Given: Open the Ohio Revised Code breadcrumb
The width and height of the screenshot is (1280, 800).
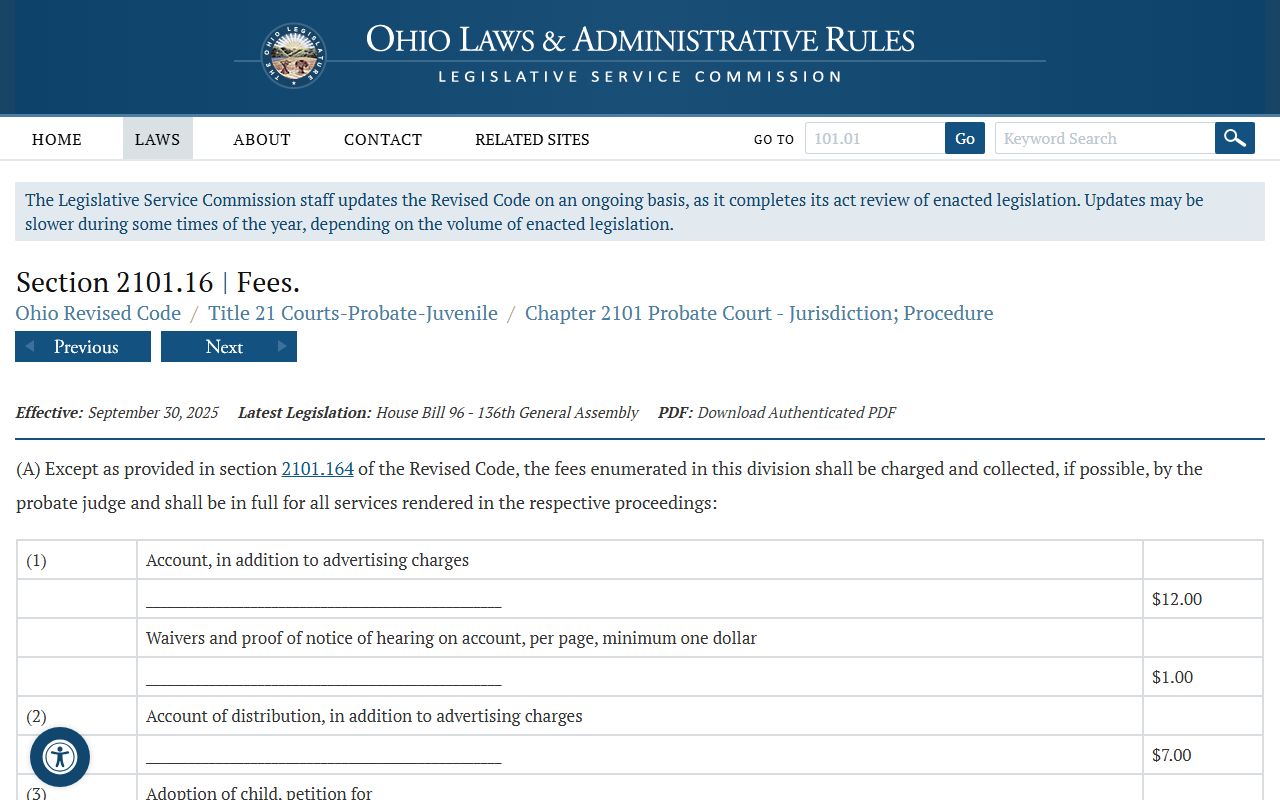Looking at the screenshot, I should [98, 313].
